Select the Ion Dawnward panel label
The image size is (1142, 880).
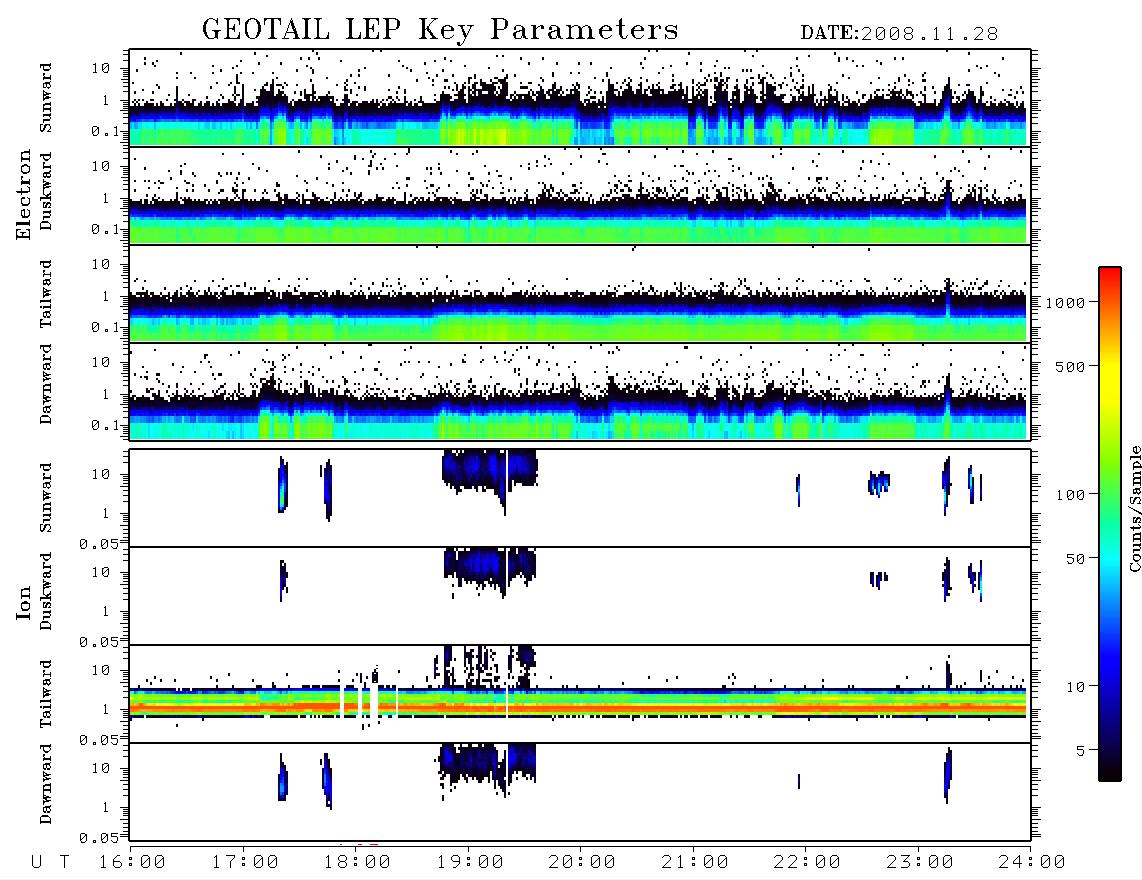click(x=45, y=784)
